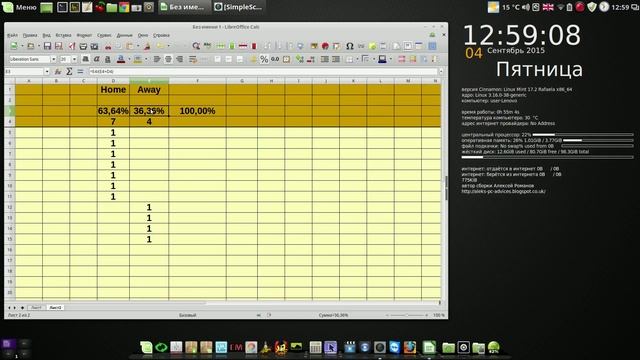Select the cell showing 63,64%
The width and height of the screenshot is (640, 360).
pos(113,111)
